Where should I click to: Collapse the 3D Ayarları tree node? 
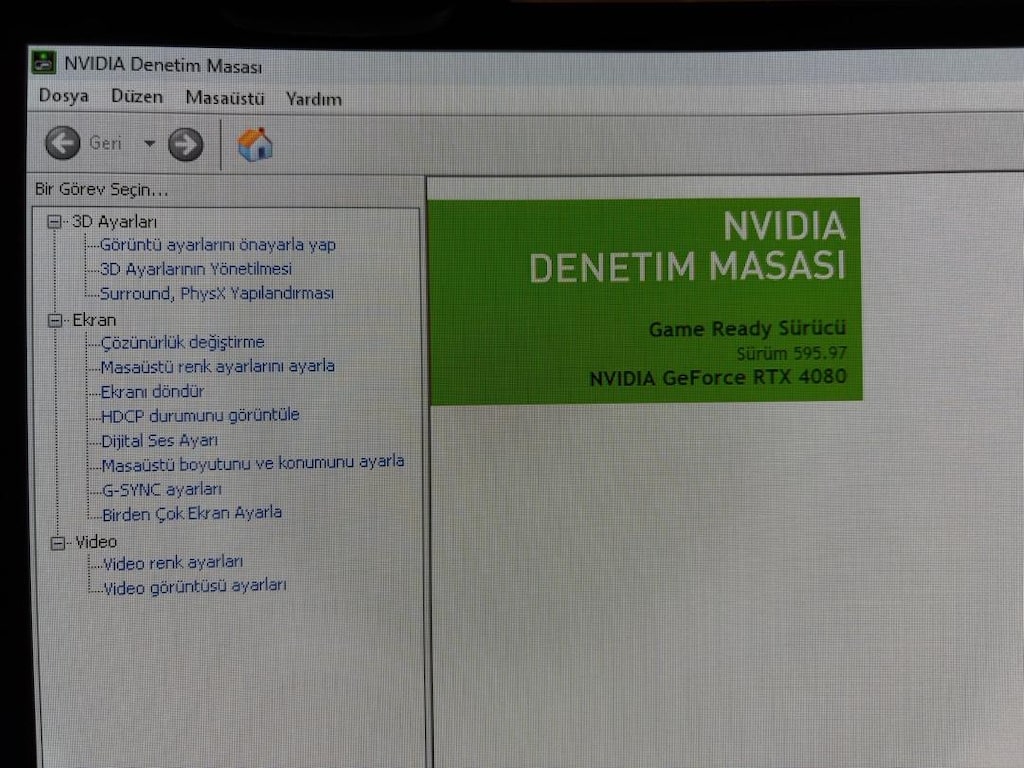tap(54, 222)
